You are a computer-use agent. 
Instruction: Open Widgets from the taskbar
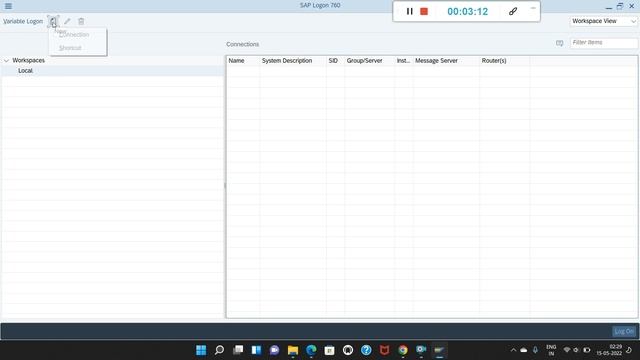point(256,350)
